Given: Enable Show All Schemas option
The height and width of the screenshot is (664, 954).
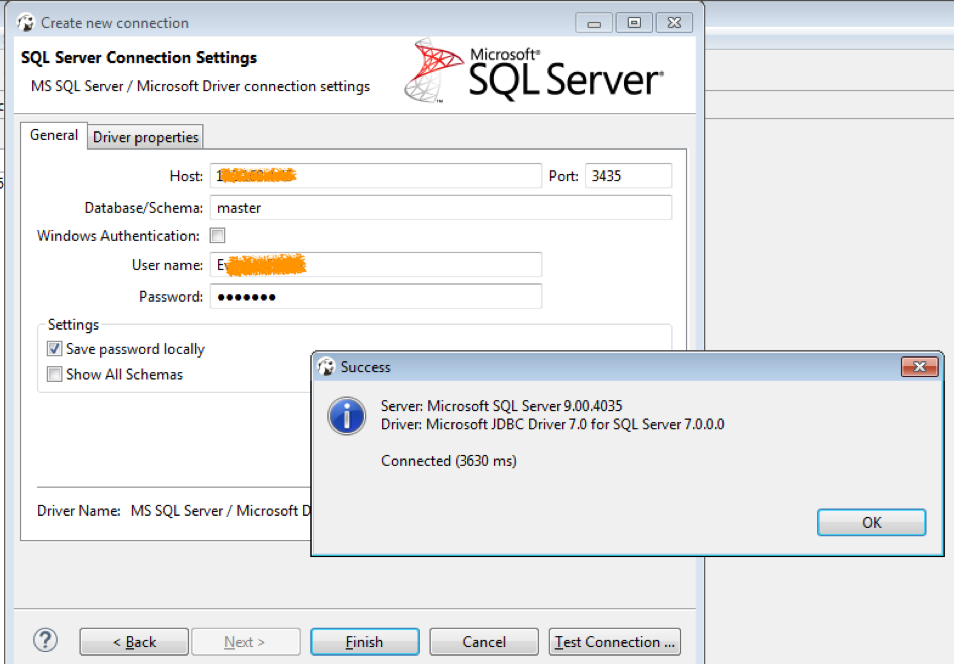Looking at the screenshot, I should click(x=54, y=374).
